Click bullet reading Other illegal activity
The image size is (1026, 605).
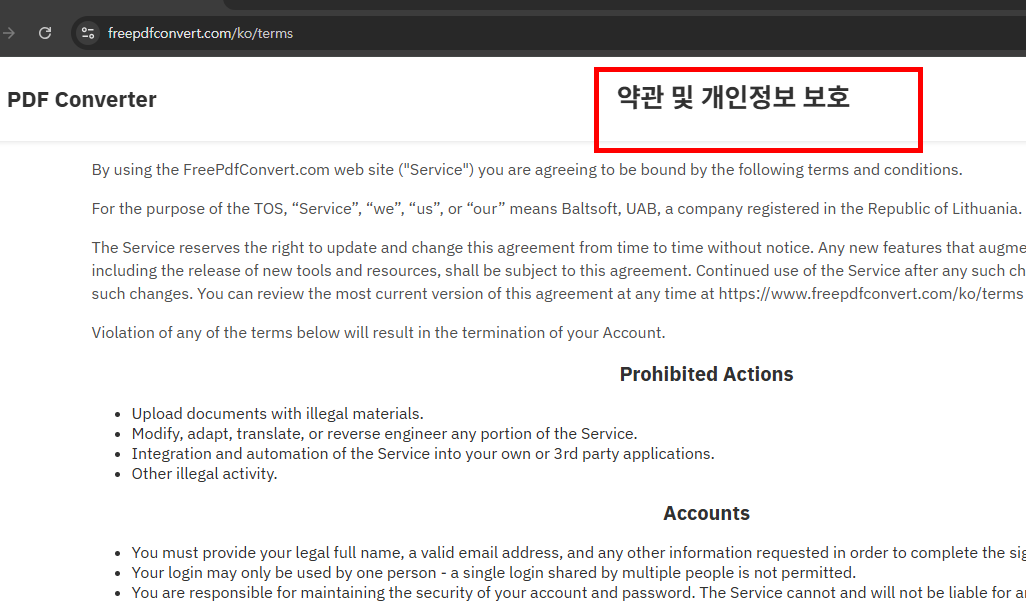click(203, 473)
